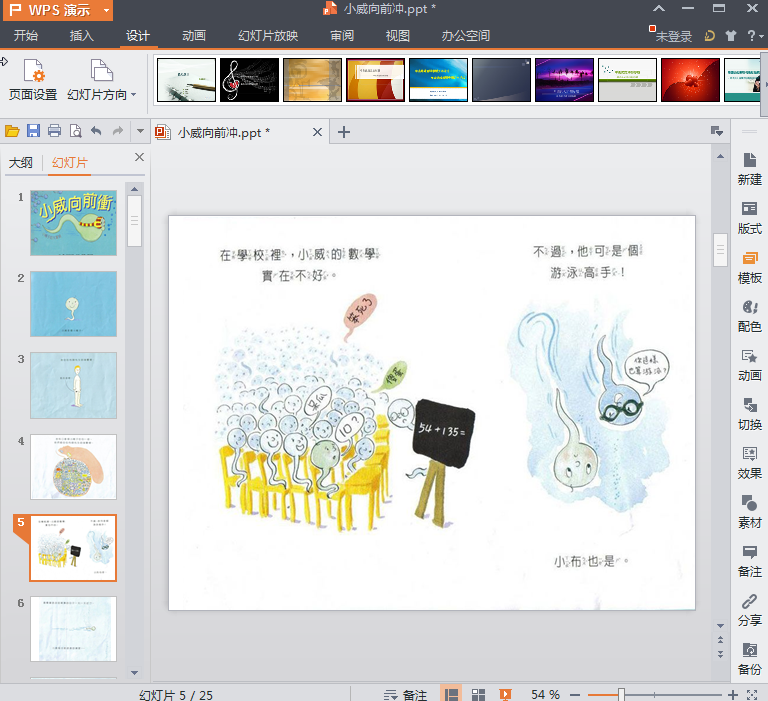Switch to the 幻灯片放映 ribbon tab
Screen dimensions: 768x701
(x=268, y=35)
